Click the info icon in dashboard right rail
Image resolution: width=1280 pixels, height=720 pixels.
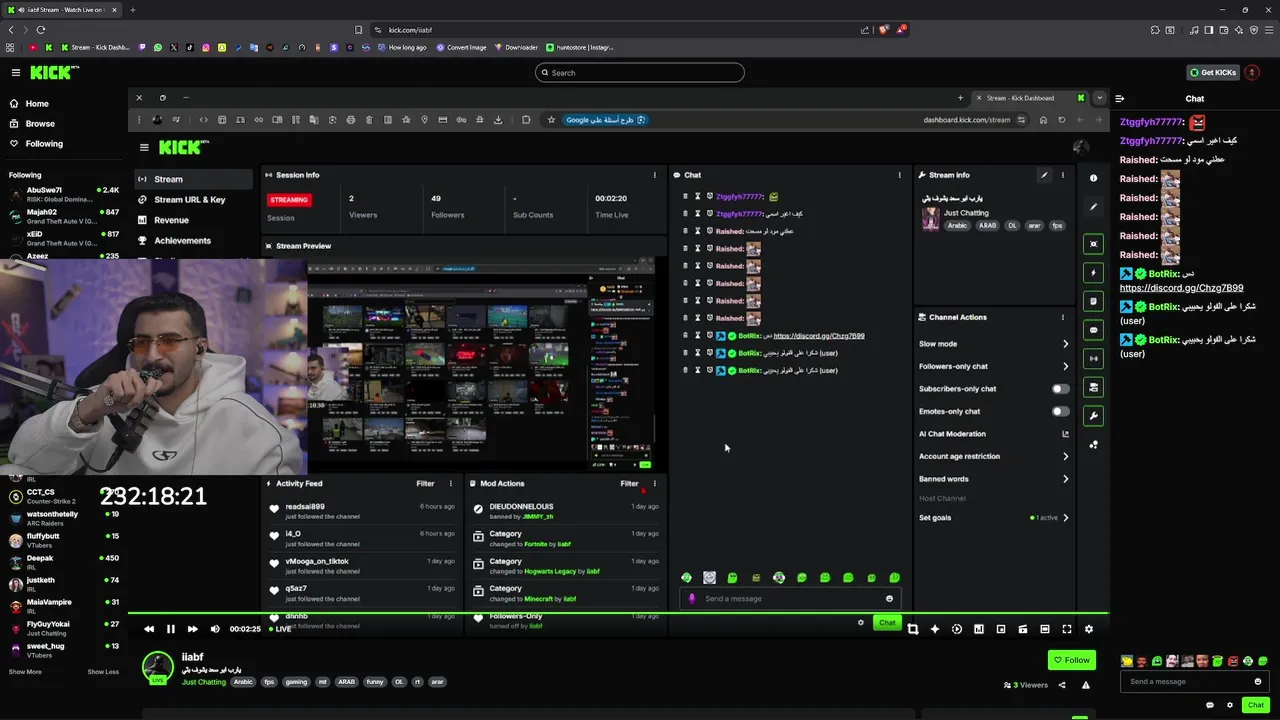coord(1093,178)
